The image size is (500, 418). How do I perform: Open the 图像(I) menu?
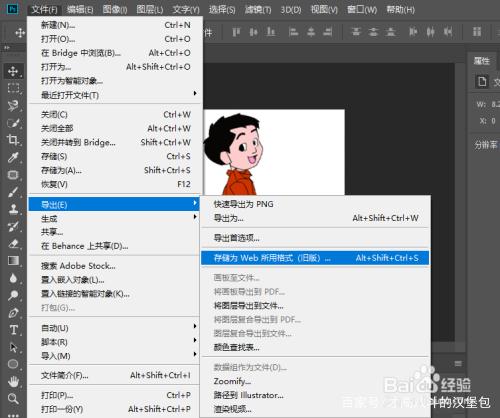(x=115, y=10)
